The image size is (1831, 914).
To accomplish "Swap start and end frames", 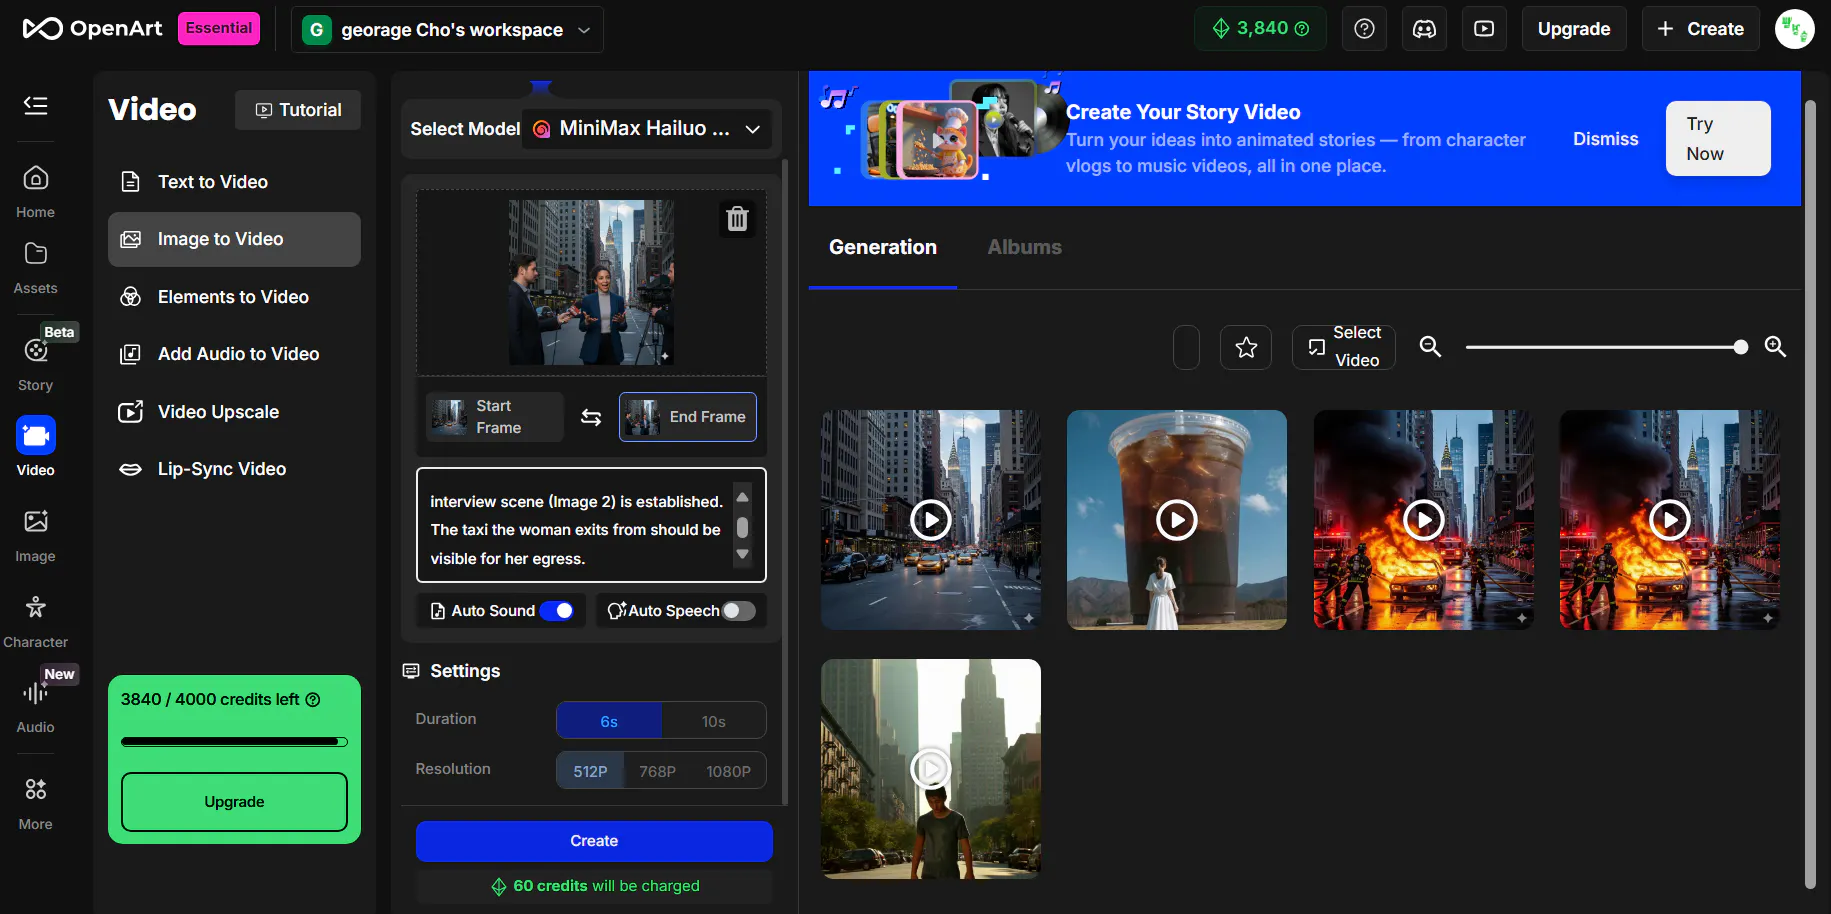I will (x=591, y=417).
